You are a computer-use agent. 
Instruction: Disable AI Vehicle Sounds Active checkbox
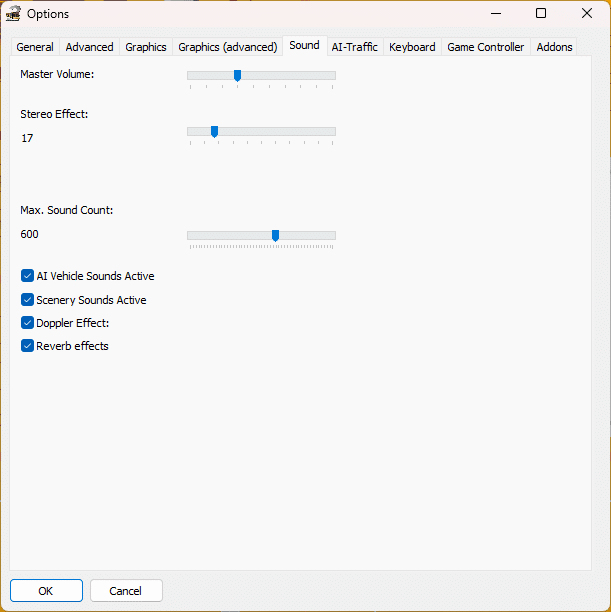click(x=28, y=276)
